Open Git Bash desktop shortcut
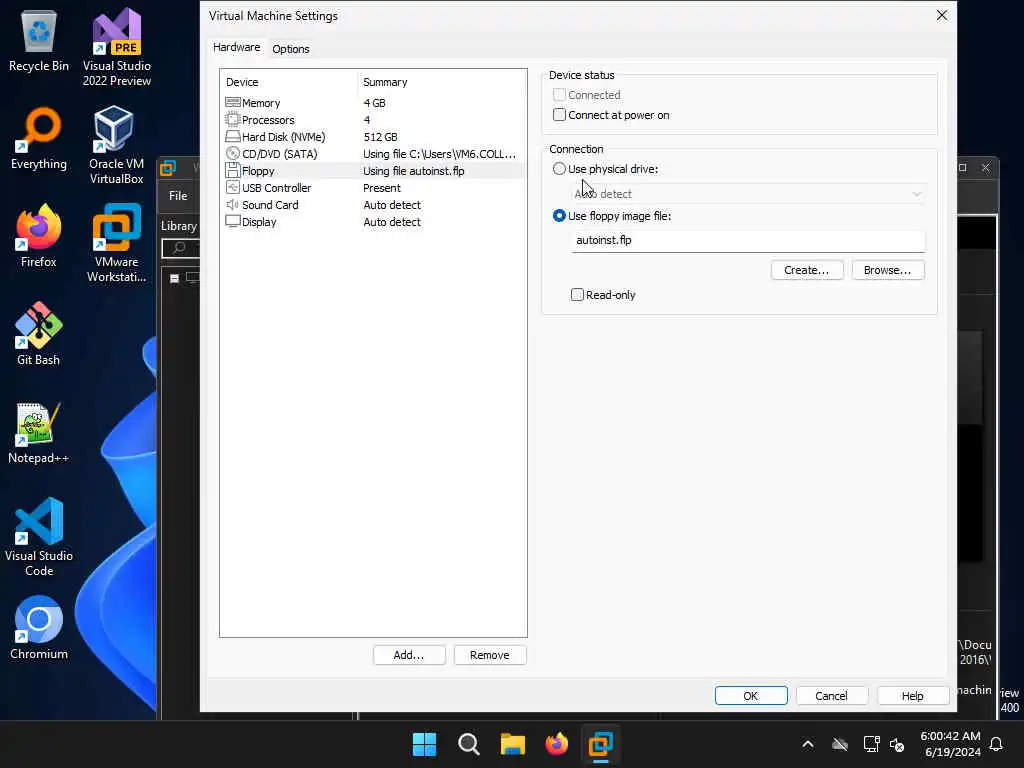This screenshot has width=1024, height=768. click(x=39, y=334)
